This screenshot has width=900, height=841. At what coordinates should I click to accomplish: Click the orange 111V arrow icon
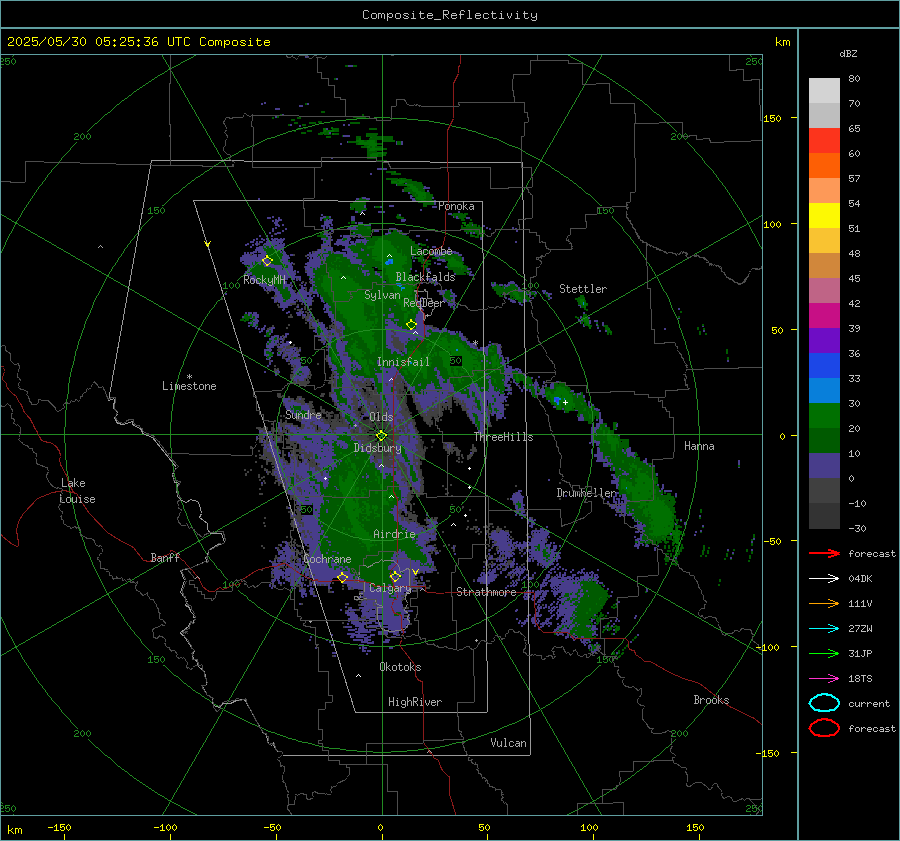(824, 603)
